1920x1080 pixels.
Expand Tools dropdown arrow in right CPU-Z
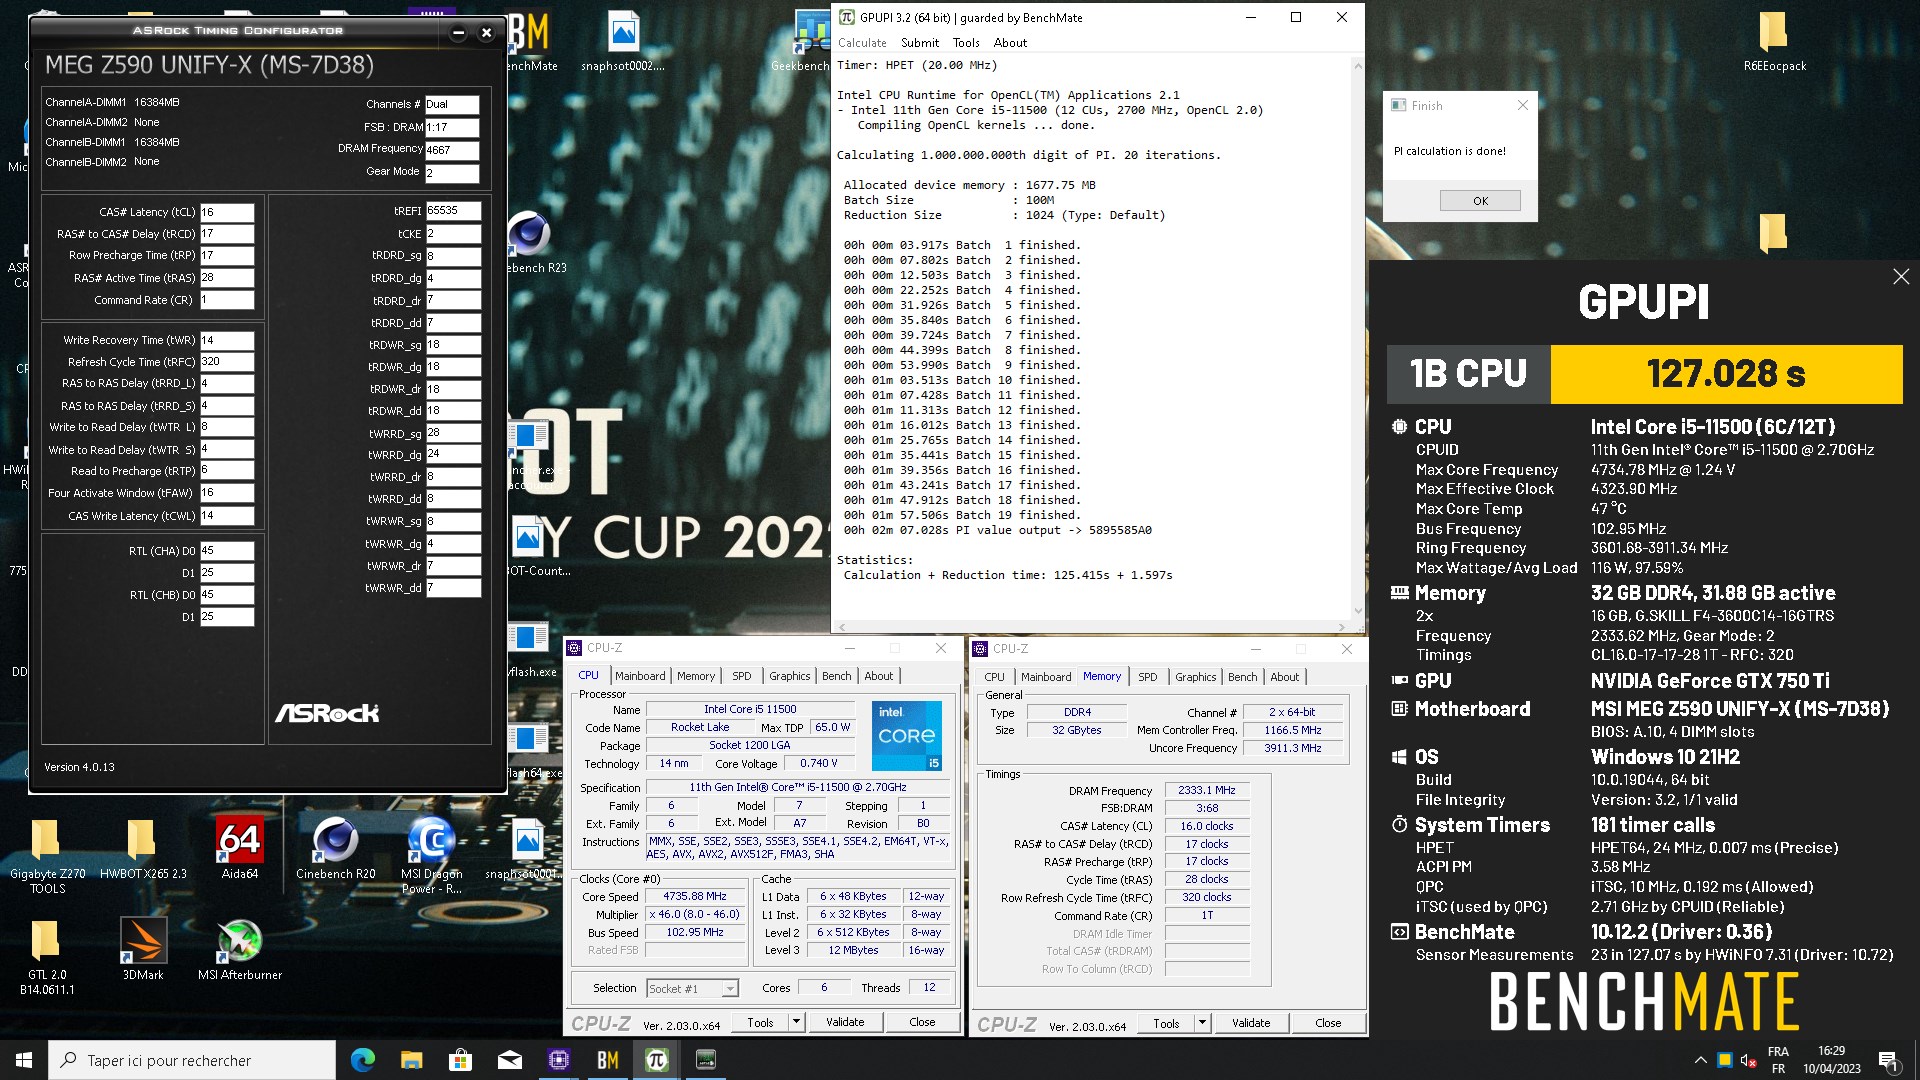1202,1023
